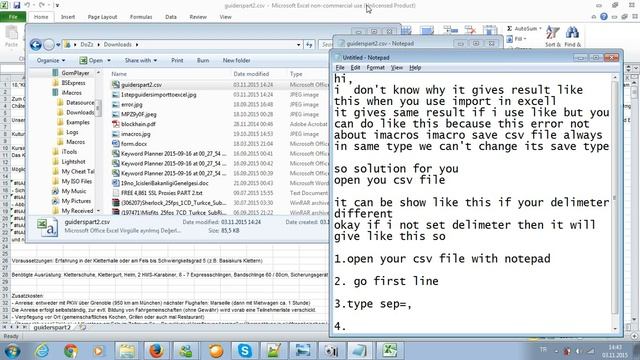
Task: Click New folder in Explorer's toolbar
Action: [236, 60]
